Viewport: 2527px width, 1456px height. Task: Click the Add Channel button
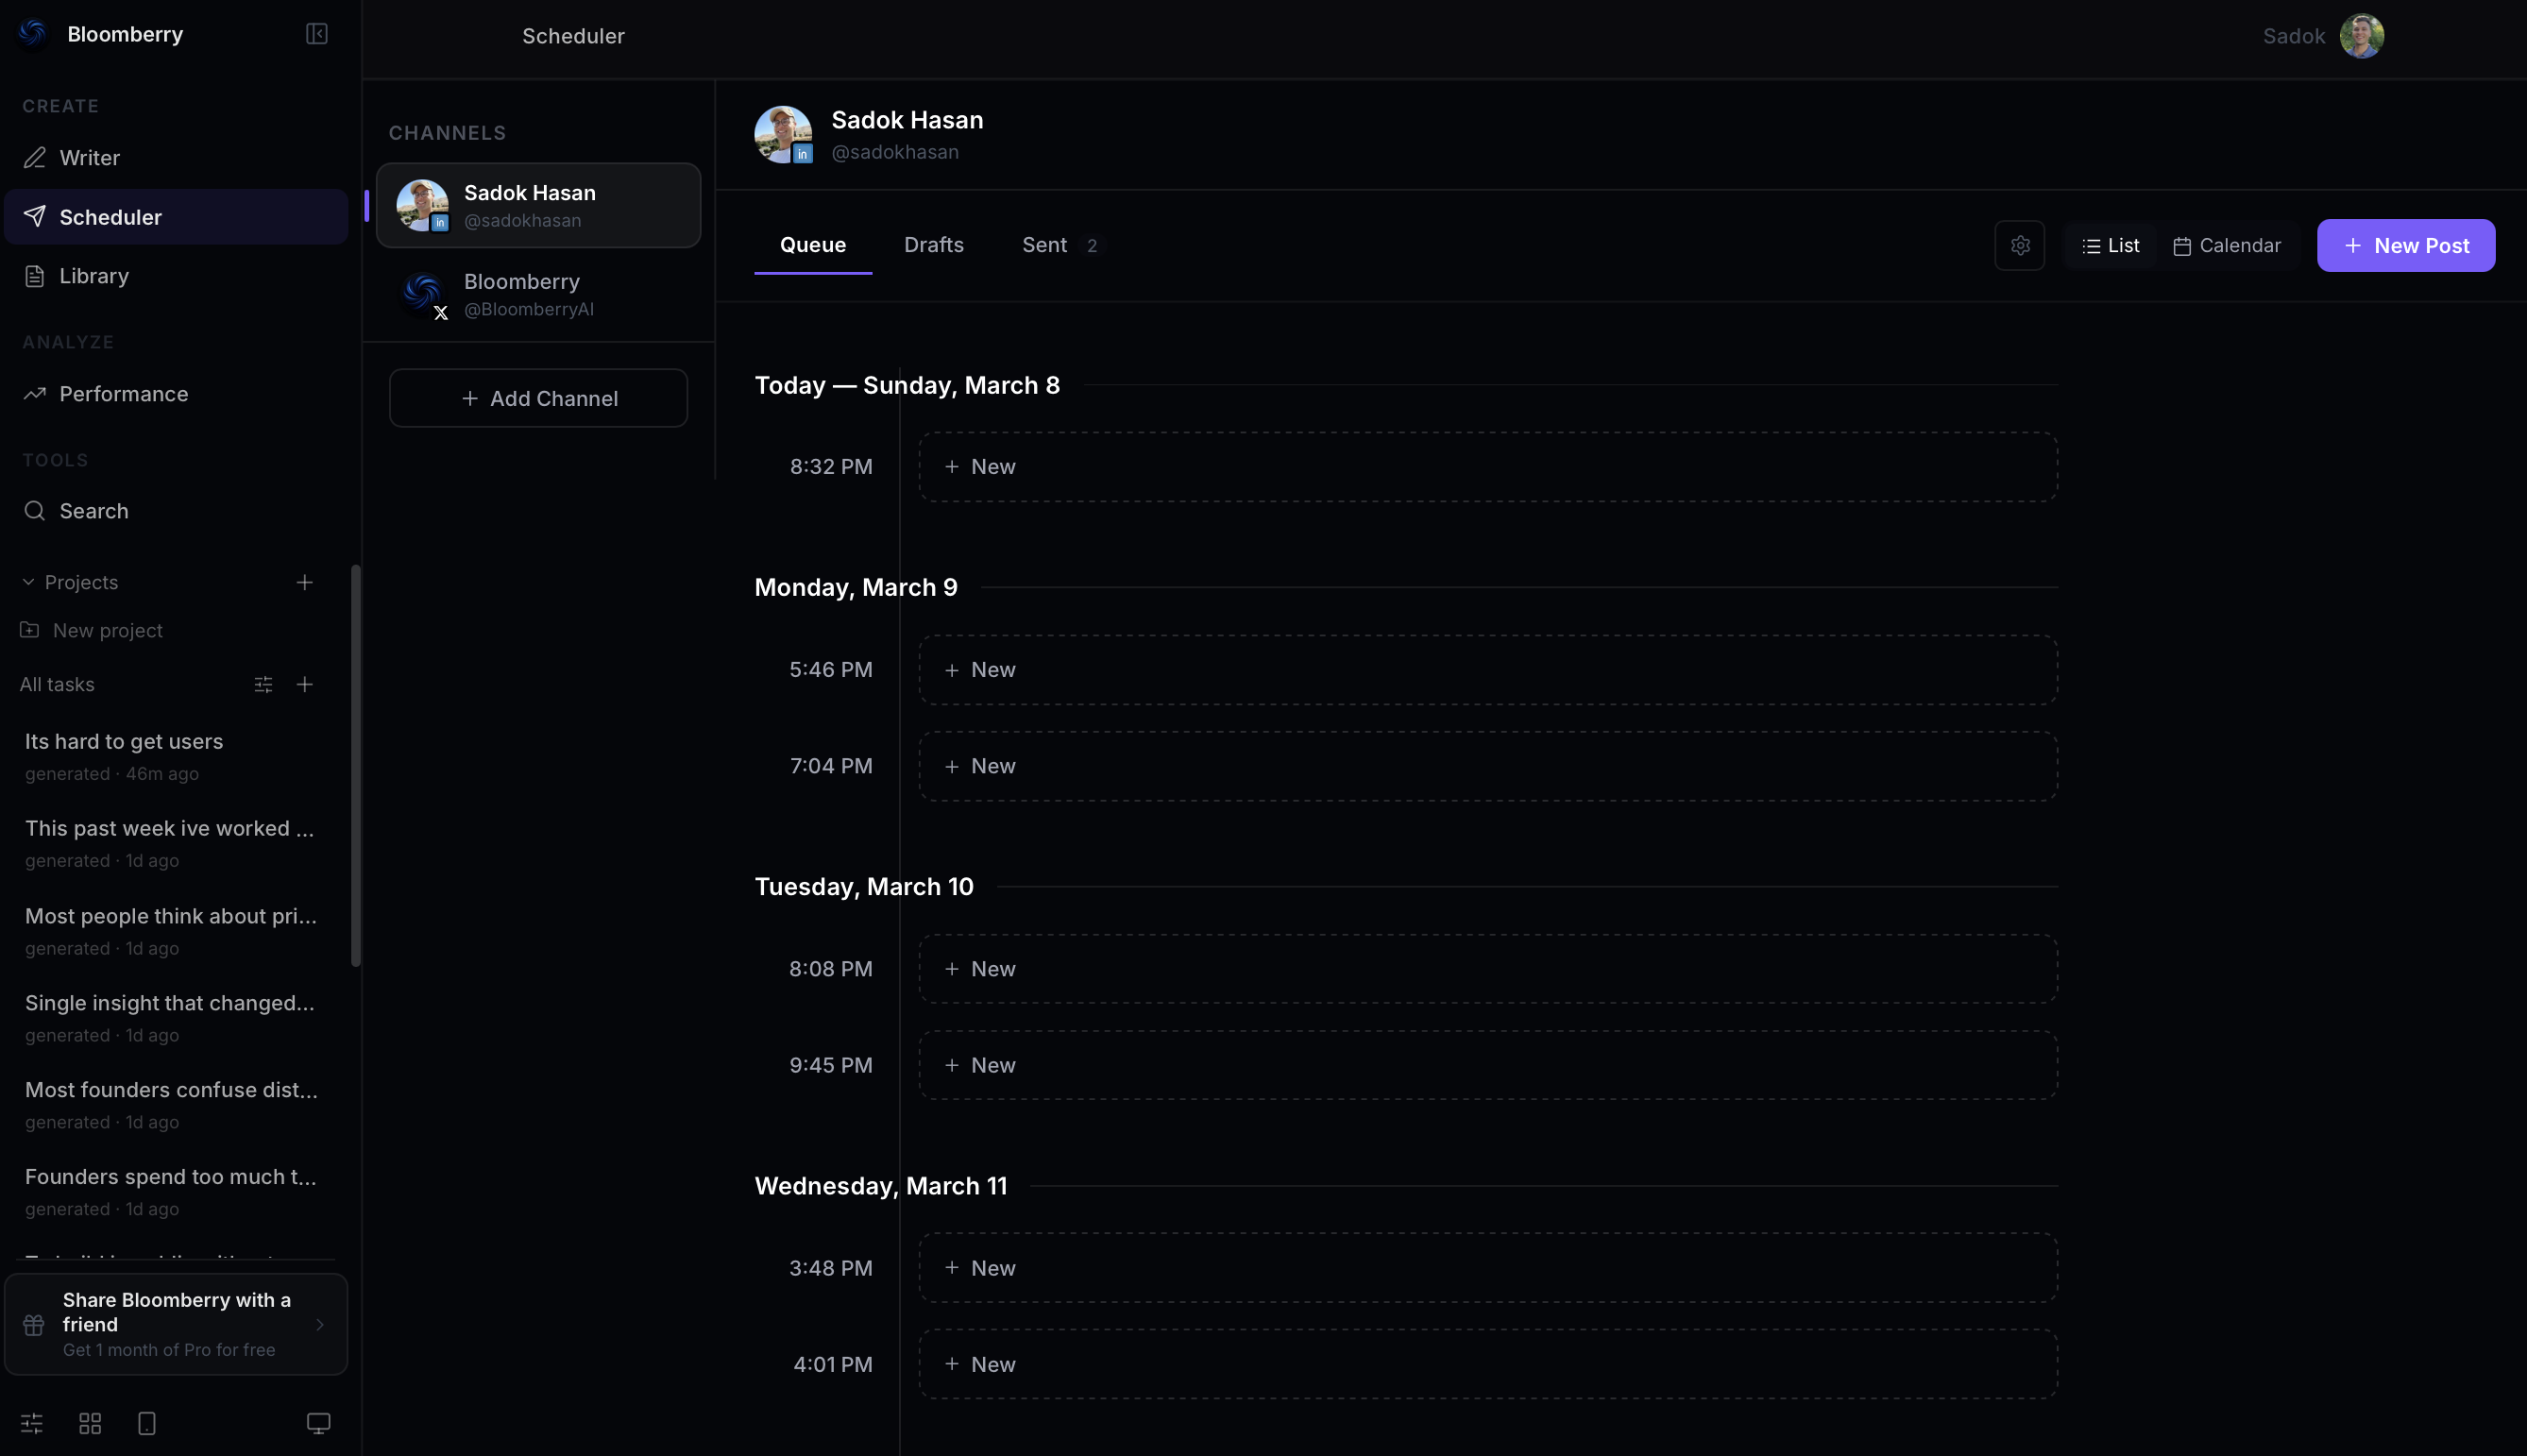click(538, 398)
